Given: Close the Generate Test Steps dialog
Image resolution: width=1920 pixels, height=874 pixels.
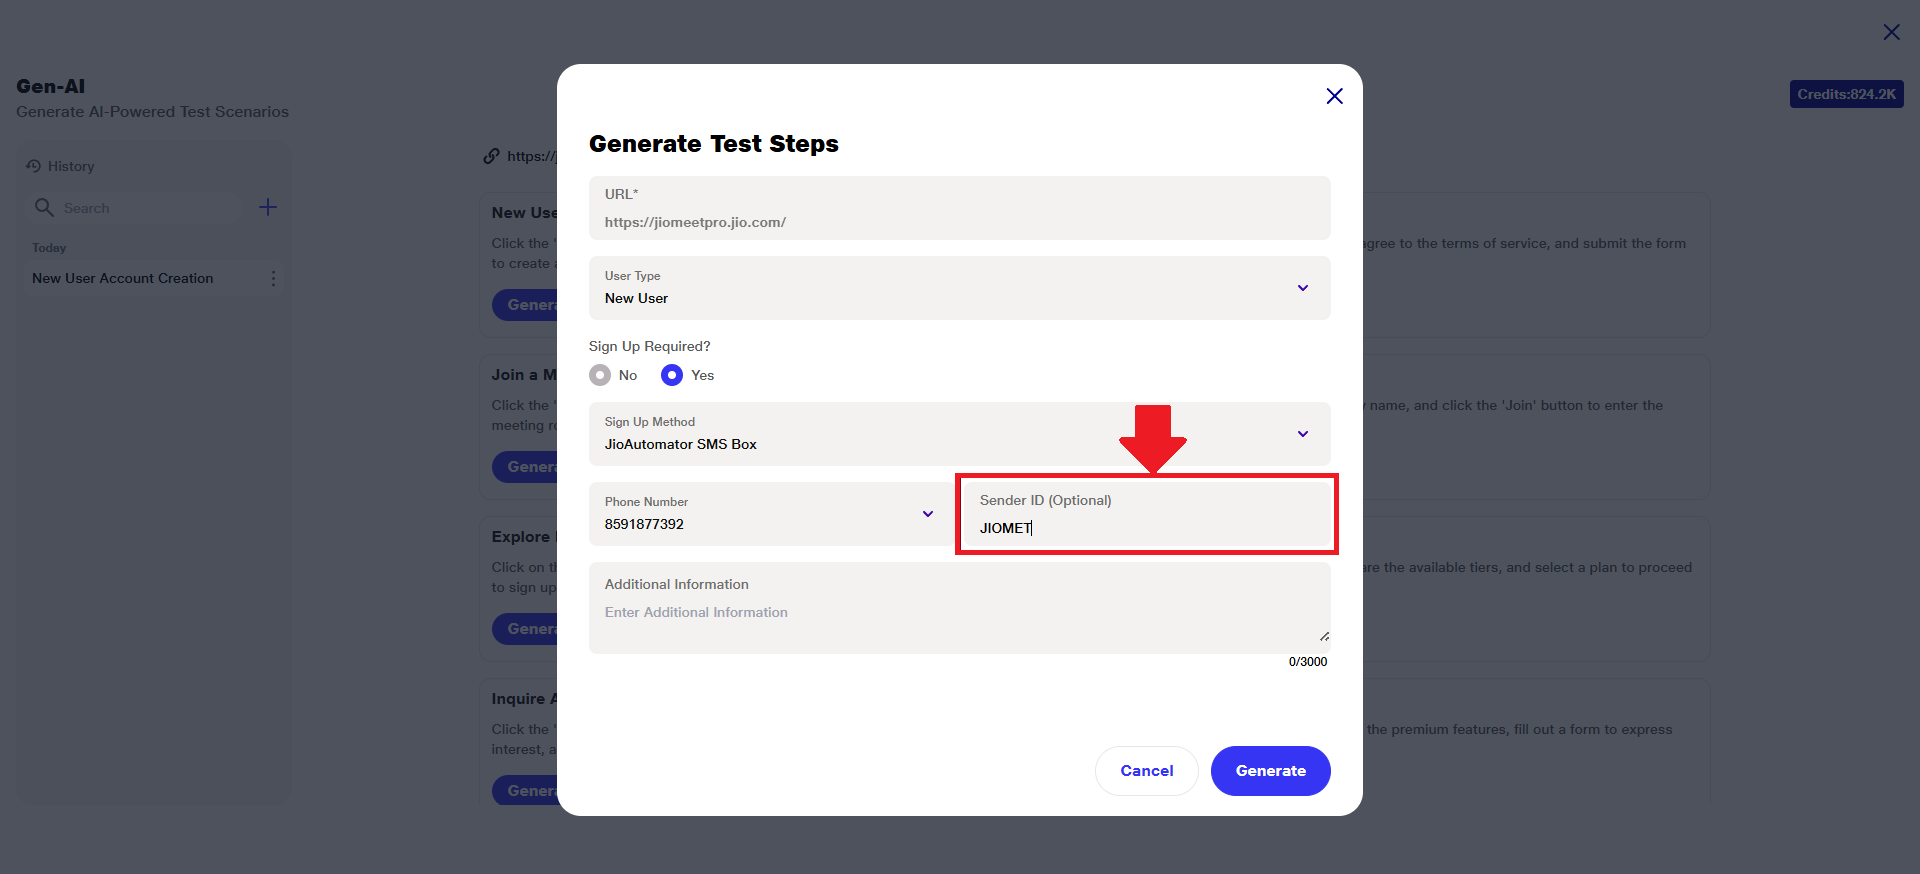Looking at the screenshot, I should (1334, 96).
